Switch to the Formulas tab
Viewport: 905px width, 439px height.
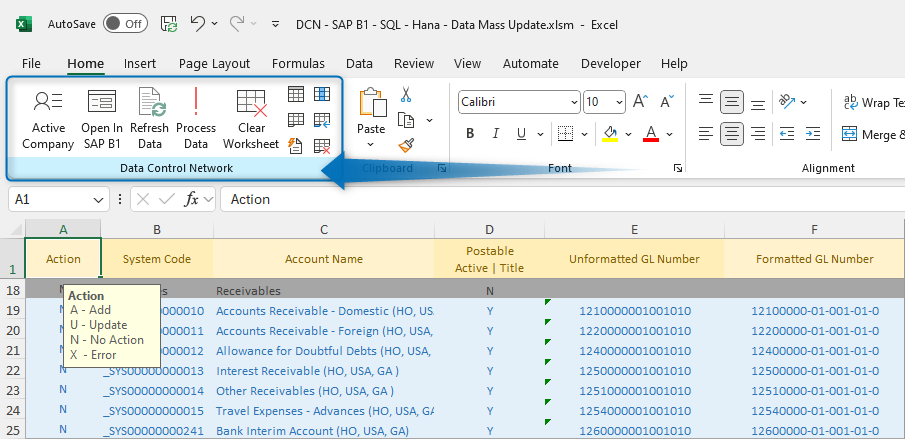(x=298, y=63)
